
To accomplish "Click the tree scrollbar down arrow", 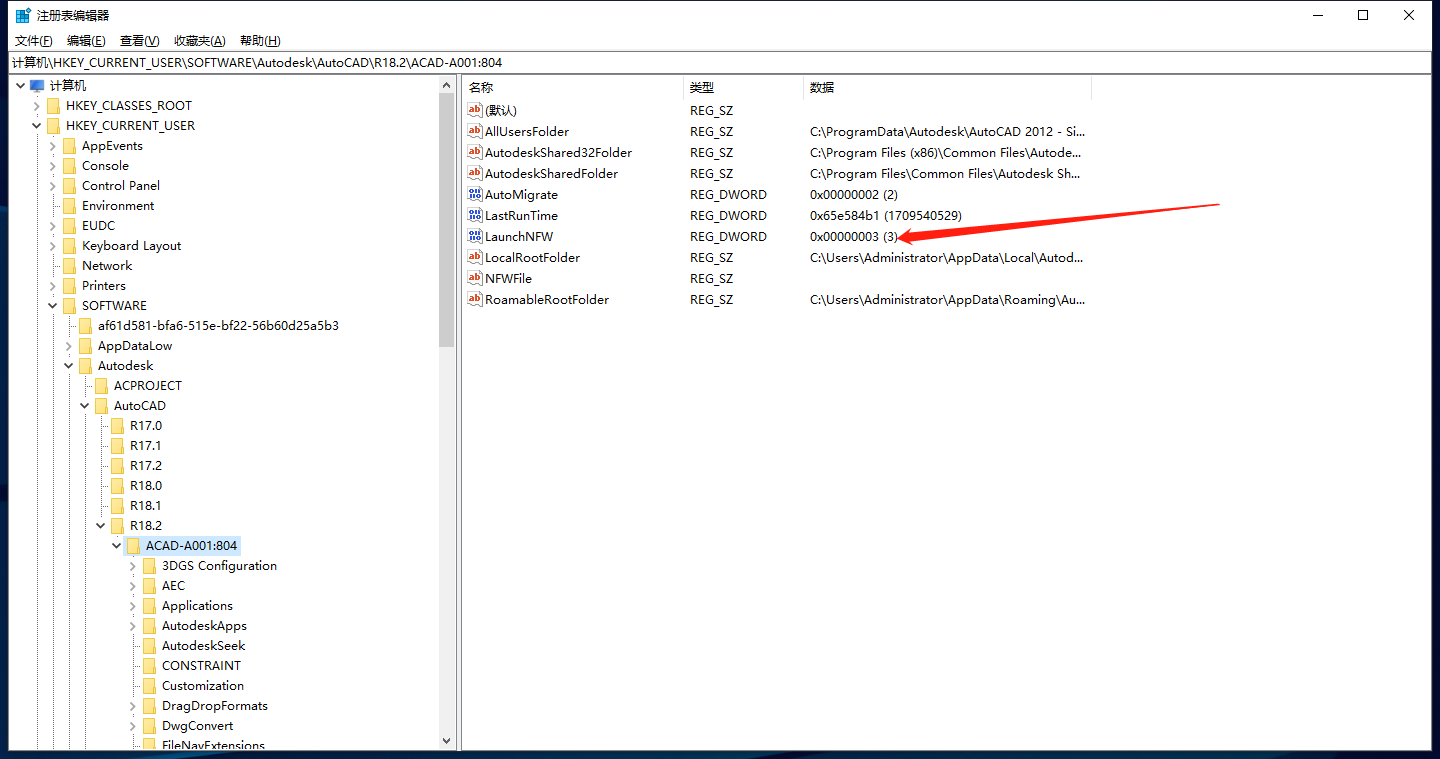I will tap(446, 741).
